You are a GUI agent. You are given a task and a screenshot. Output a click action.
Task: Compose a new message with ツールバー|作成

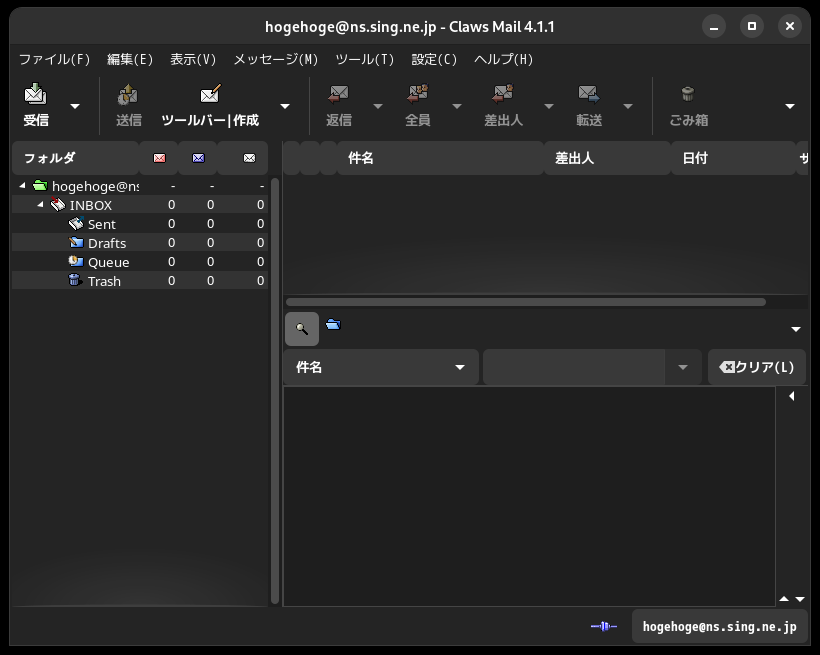[x=210, y=105]
